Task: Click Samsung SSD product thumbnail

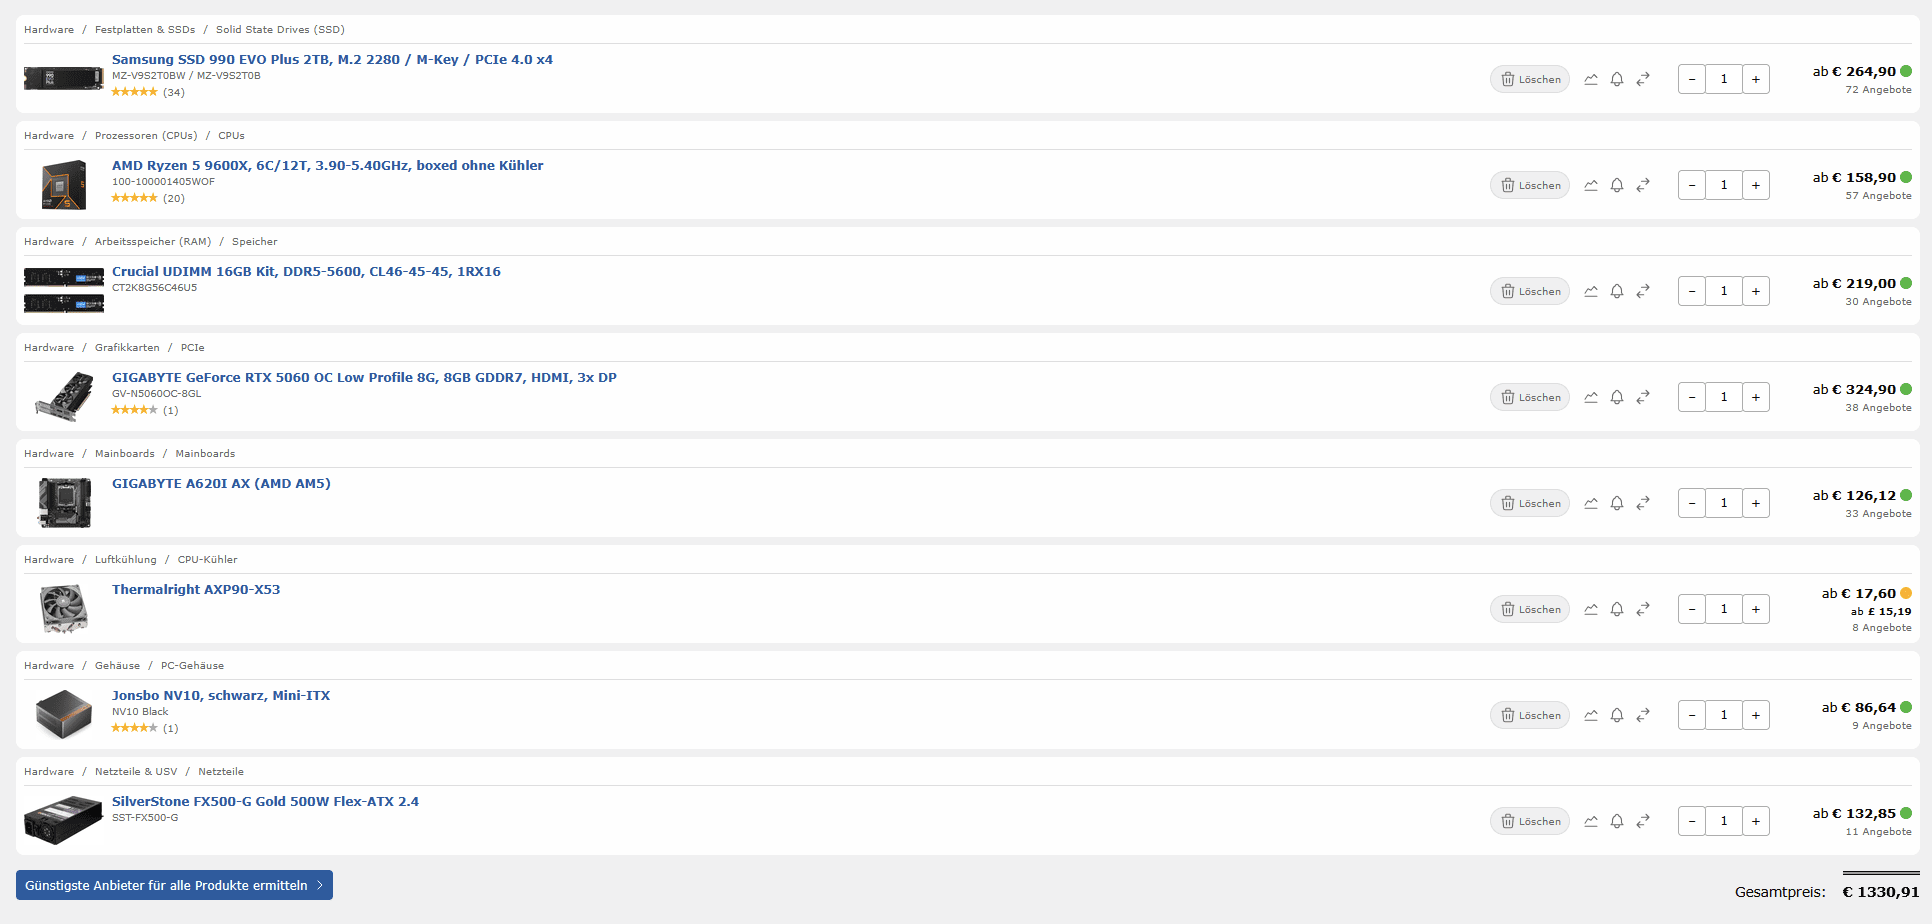Action: pyautogui.click(x=64, y=78)
